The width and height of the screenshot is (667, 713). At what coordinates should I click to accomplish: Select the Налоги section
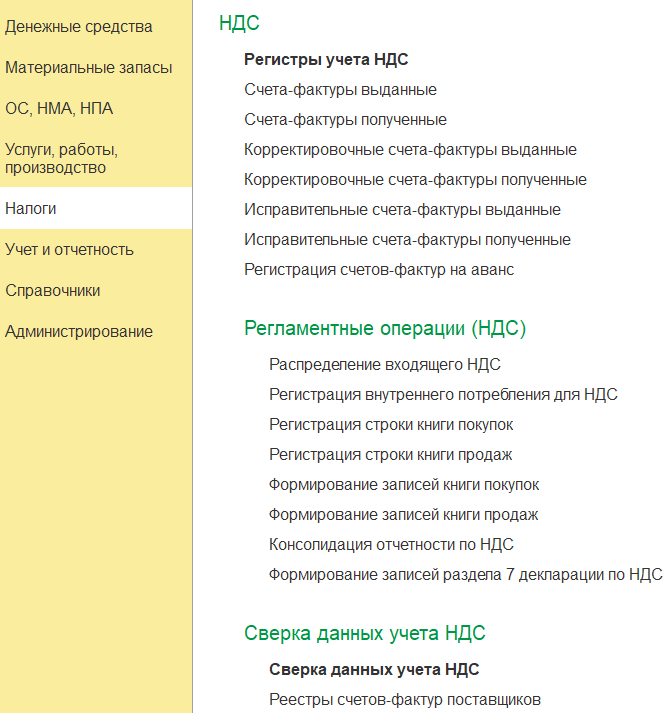(30, 209)
